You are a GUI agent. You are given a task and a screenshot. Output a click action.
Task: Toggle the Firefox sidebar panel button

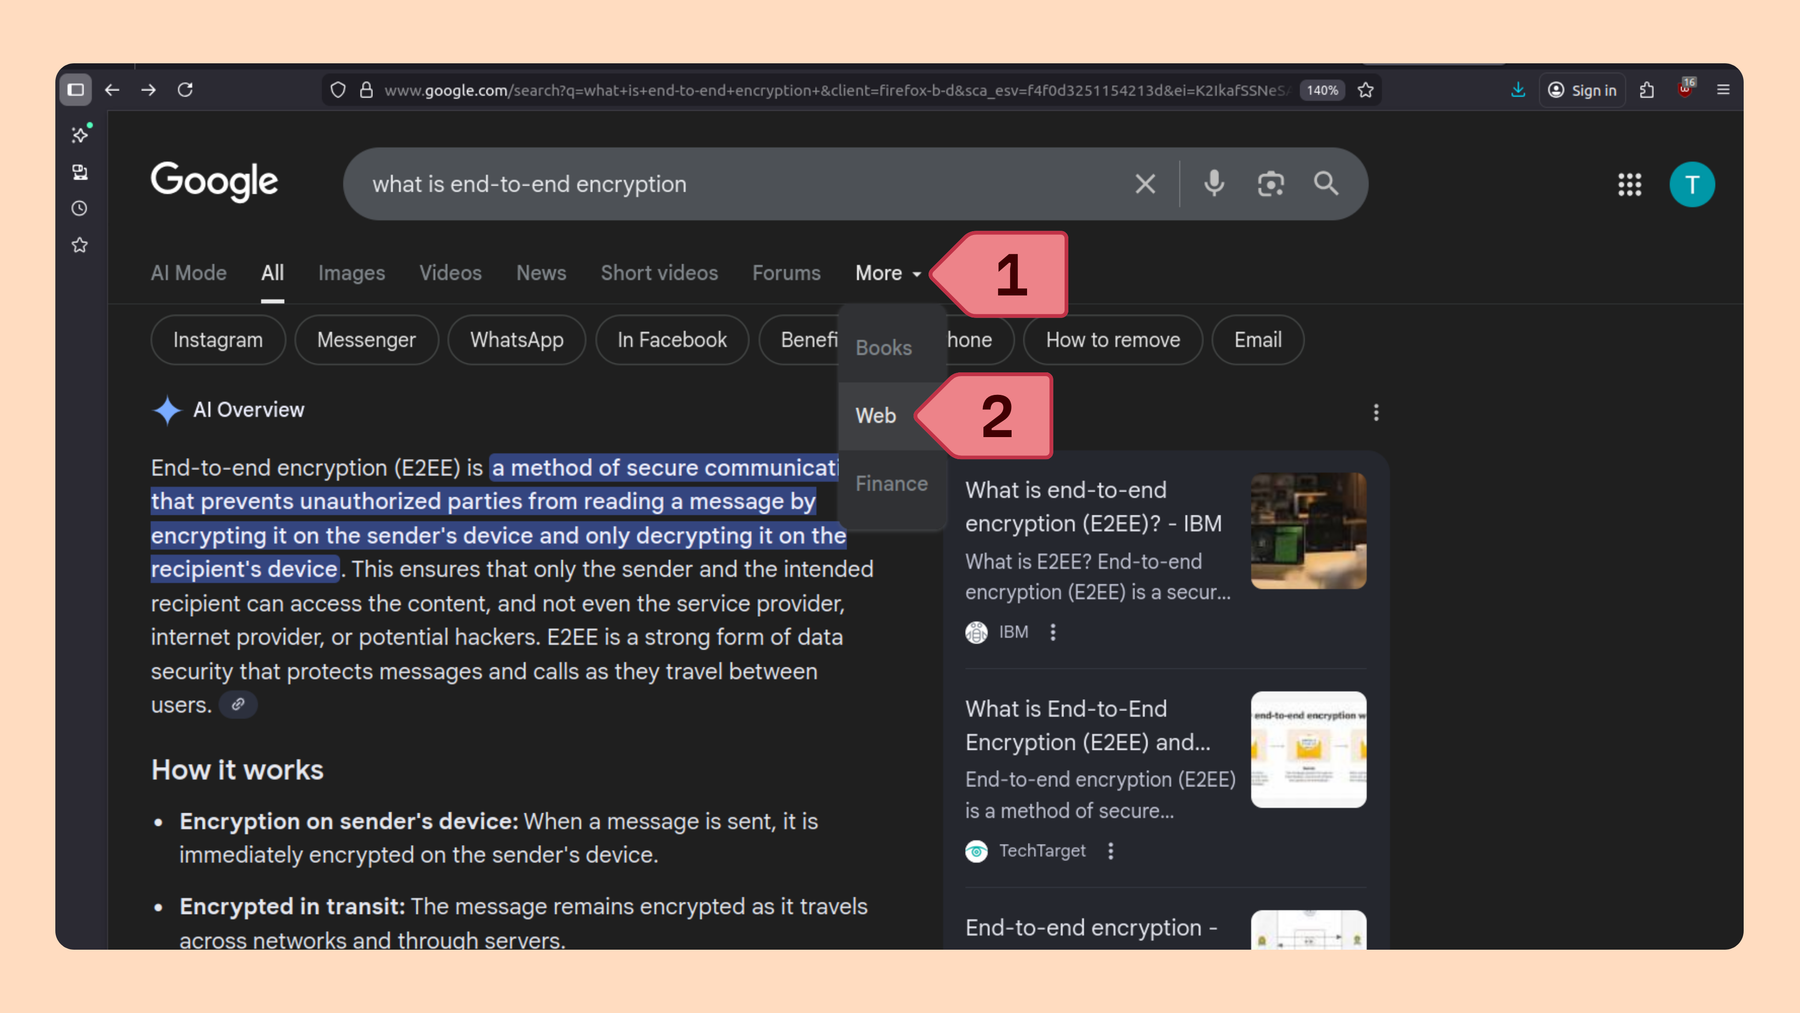point(75,90)
